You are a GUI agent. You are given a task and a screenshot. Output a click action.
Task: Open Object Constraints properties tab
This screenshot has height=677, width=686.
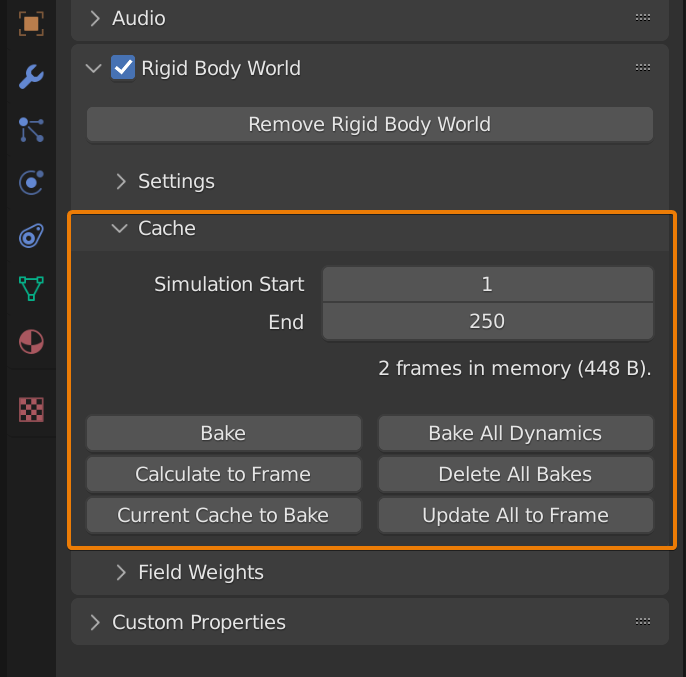(31, 236)
